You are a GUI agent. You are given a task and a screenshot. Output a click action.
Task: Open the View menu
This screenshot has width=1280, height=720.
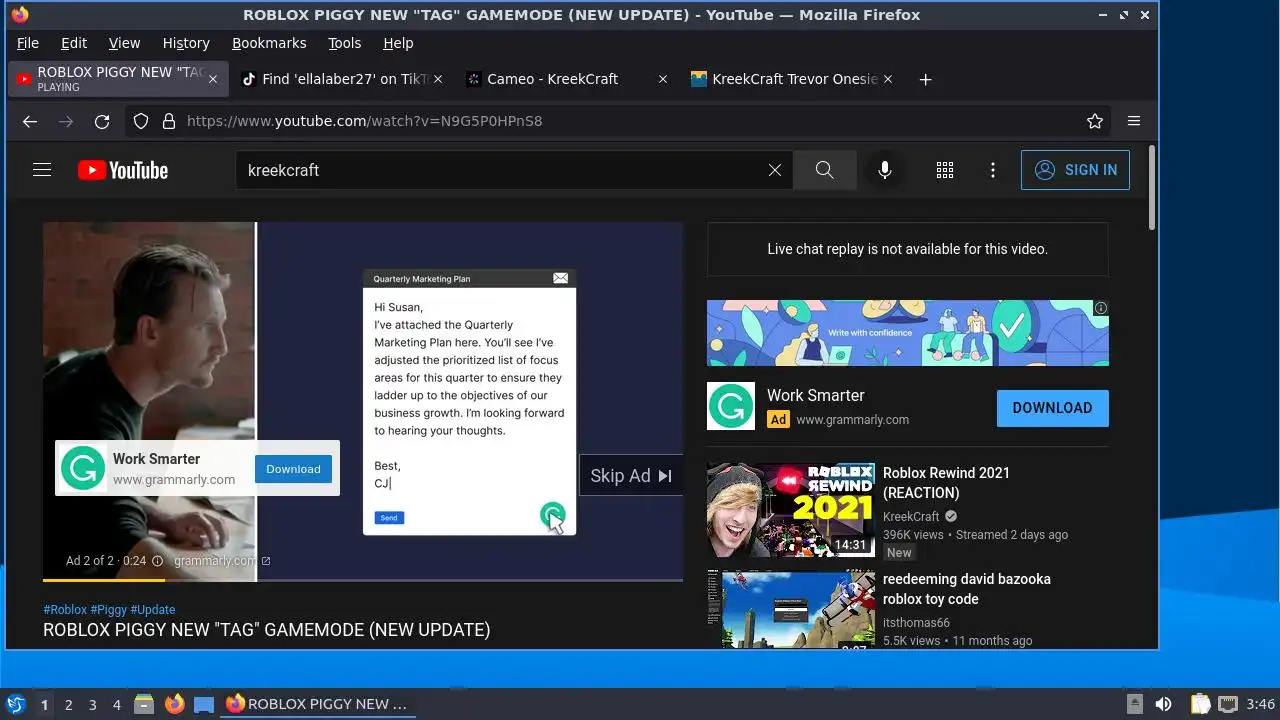click(x=124, y=43)
